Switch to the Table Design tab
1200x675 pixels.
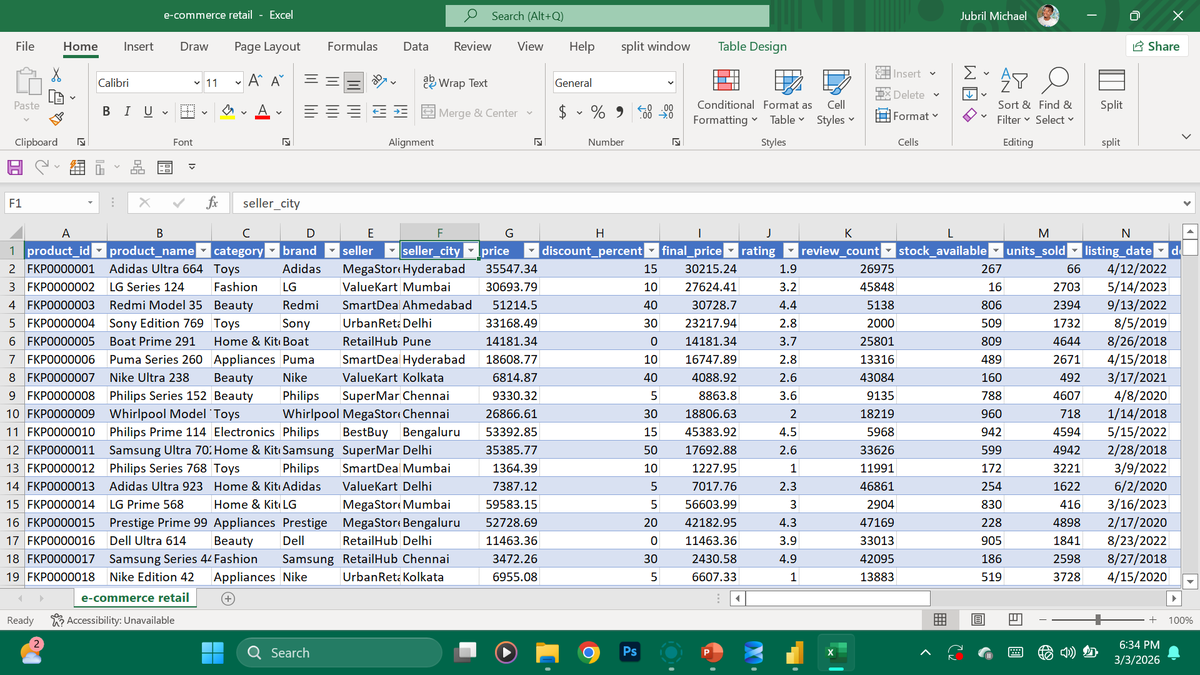pyautogui.click(x=752, y=46)
